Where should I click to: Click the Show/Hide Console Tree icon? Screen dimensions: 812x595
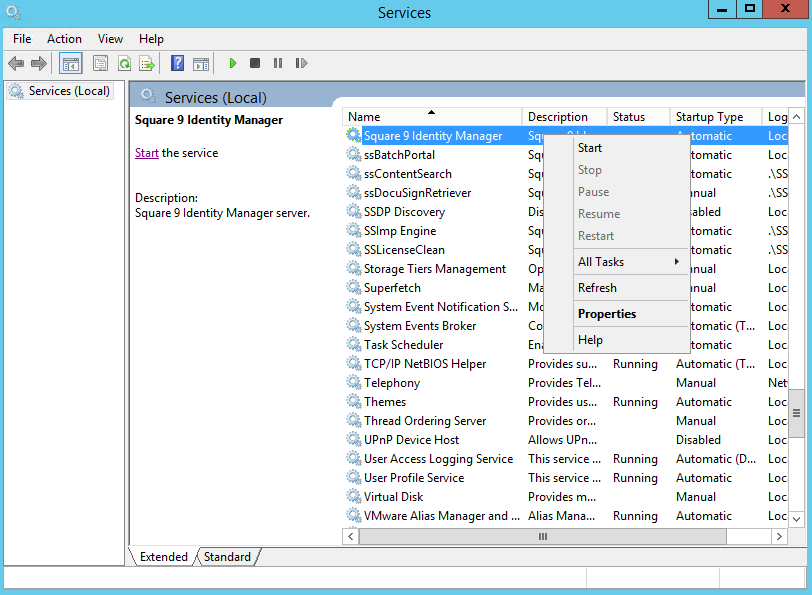[x=71, y=64]
